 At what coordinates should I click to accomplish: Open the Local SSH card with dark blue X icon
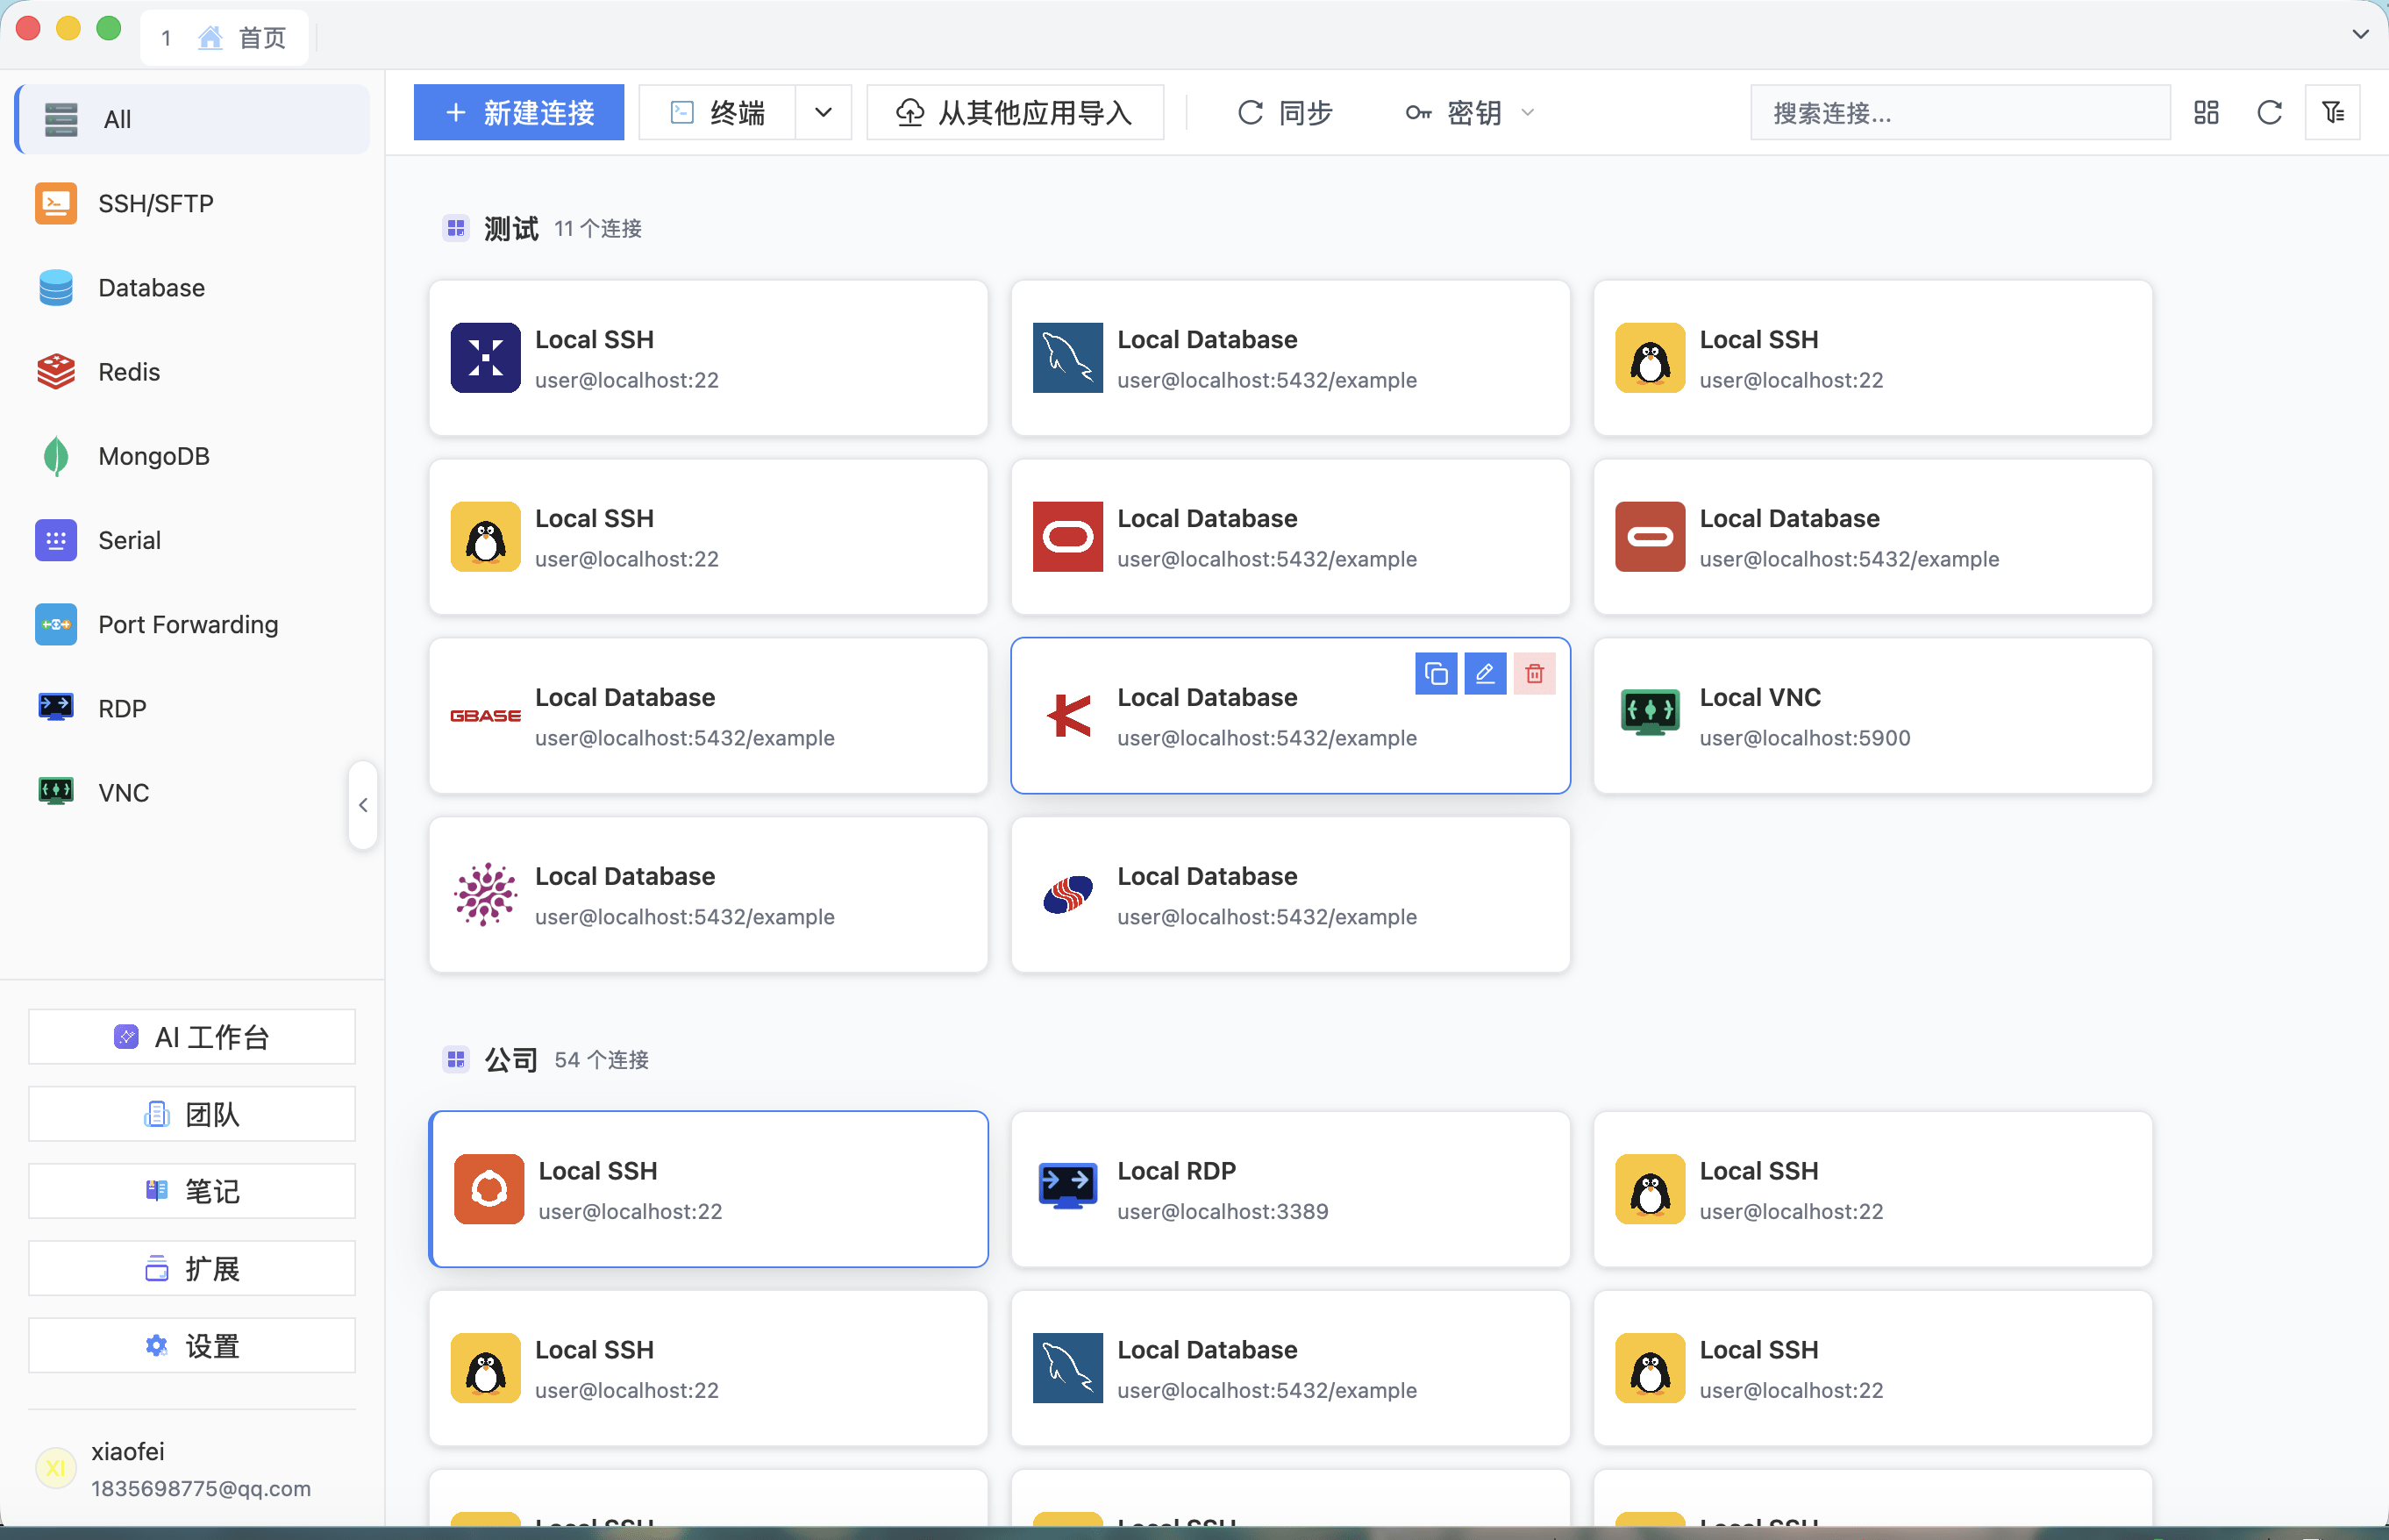(x=708, y=358)
